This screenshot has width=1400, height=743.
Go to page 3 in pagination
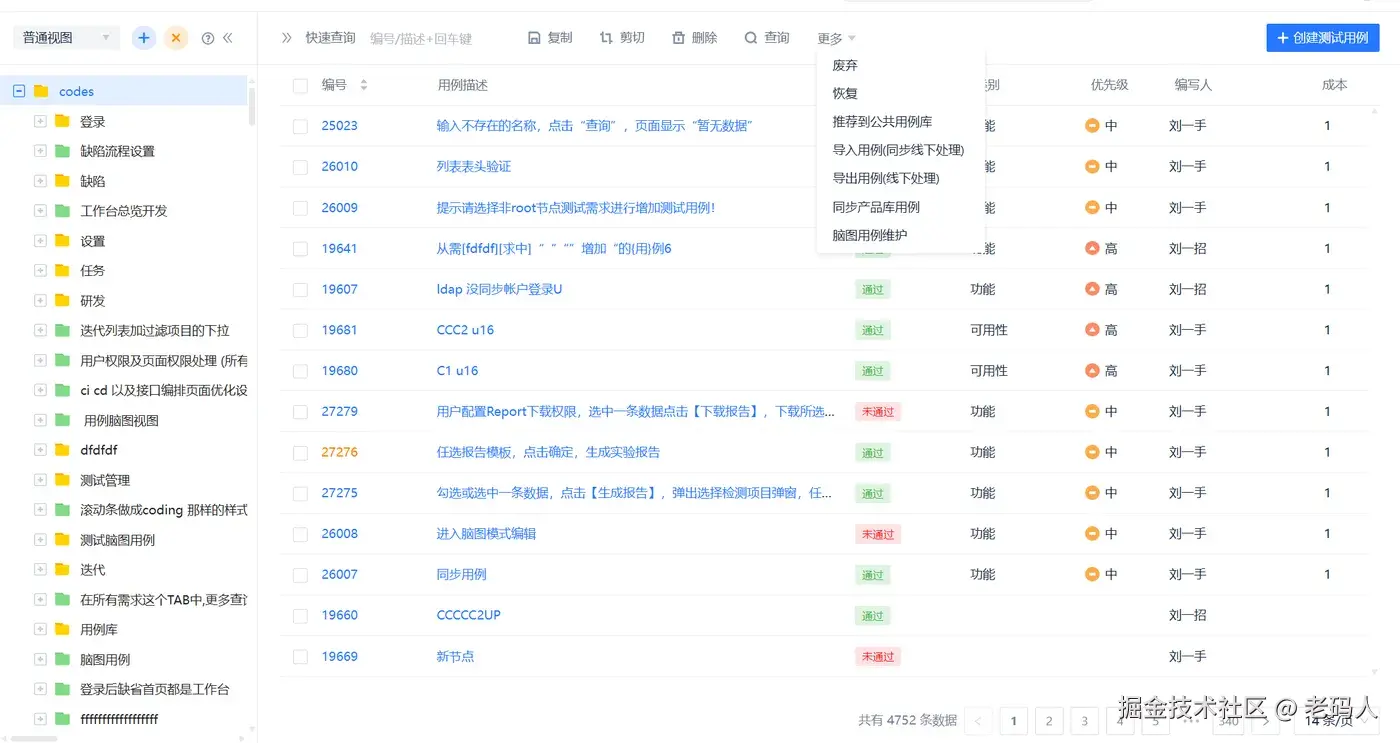pyautogui.click(x=1084, y=720)
